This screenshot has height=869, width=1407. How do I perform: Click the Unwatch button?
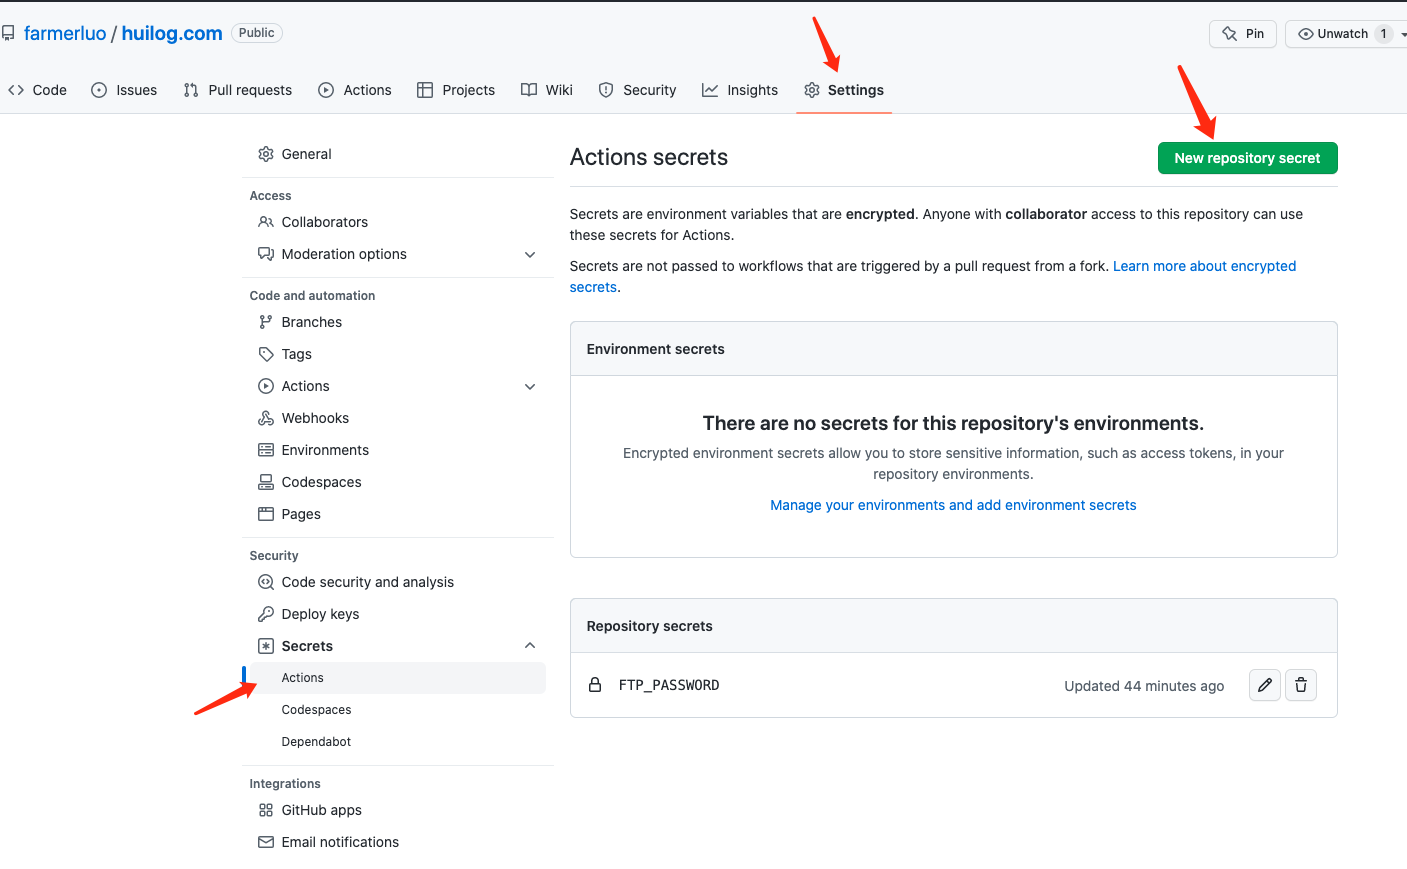pos(1344,33)
